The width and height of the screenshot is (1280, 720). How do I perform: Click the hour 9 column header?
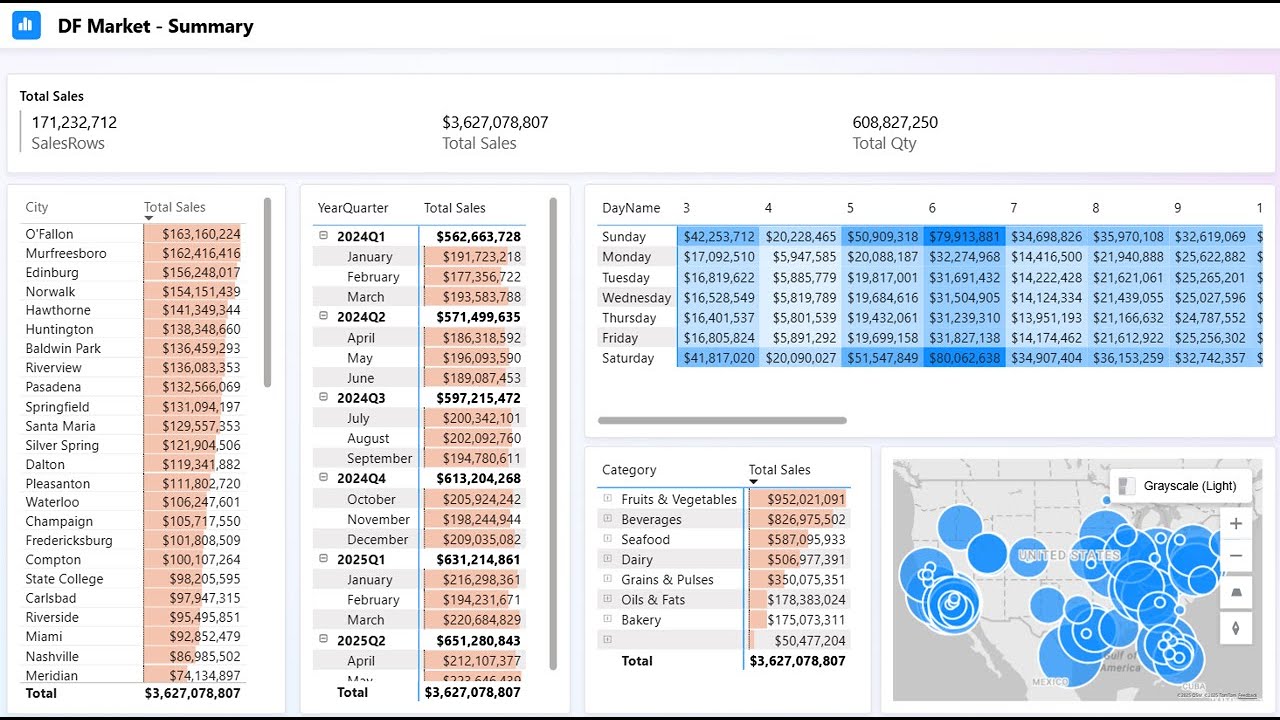1177,208
